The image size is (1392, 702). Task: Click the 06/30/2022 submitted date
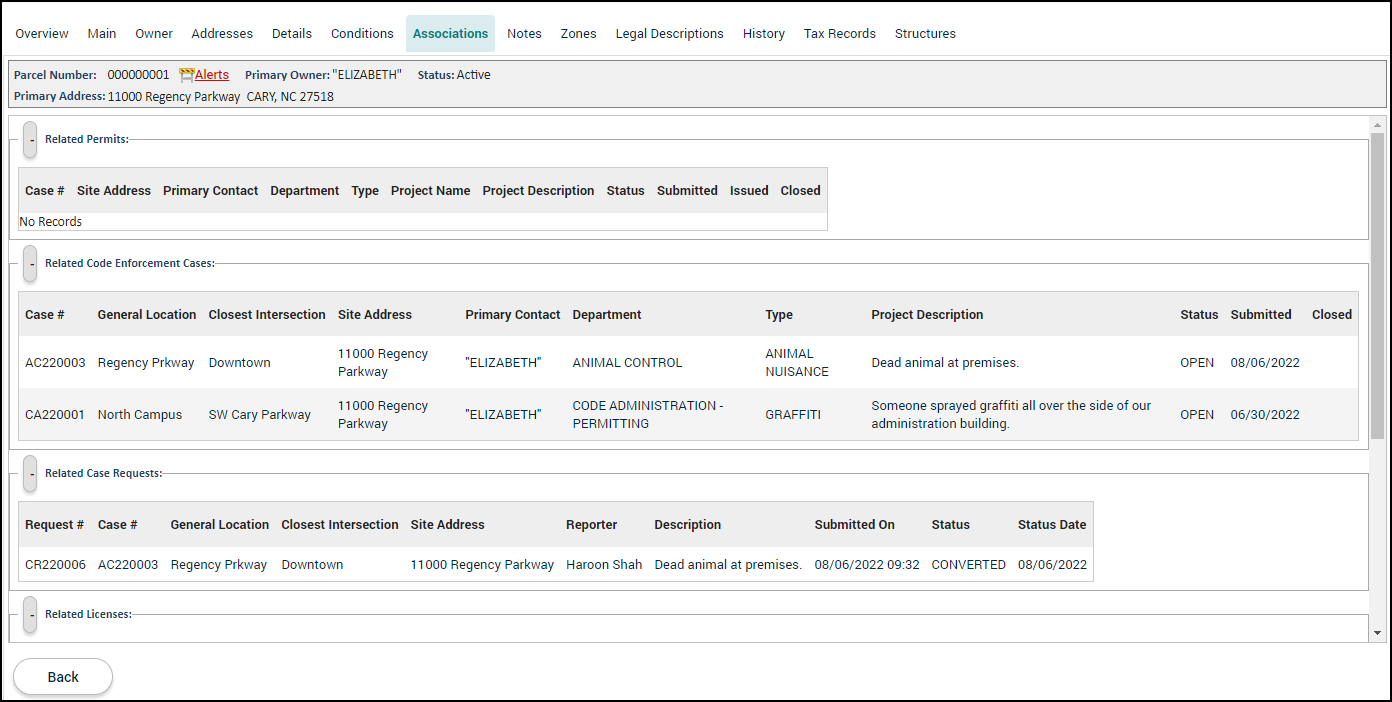pos(1265,415)
